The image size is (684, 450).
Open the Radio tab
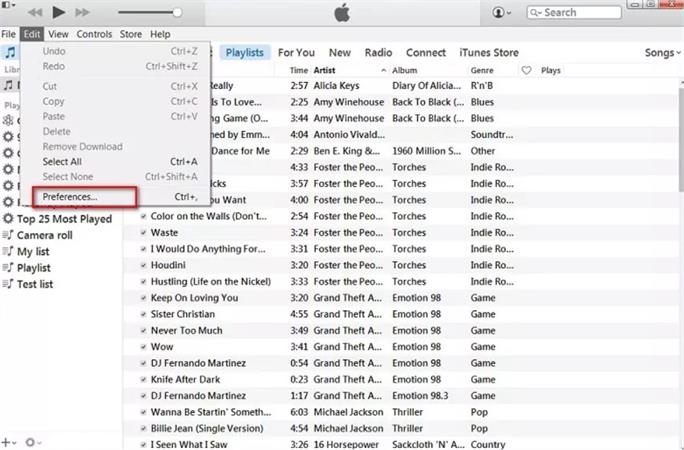(378, 53)
